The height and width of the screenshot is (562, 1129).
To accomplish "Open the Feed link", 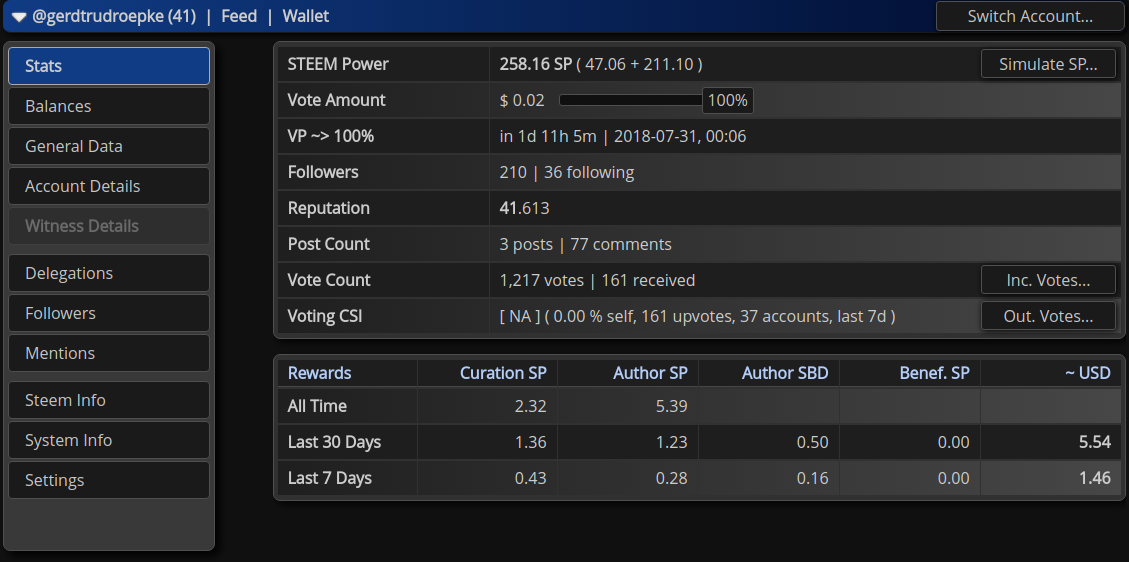I will coord(239,16).
